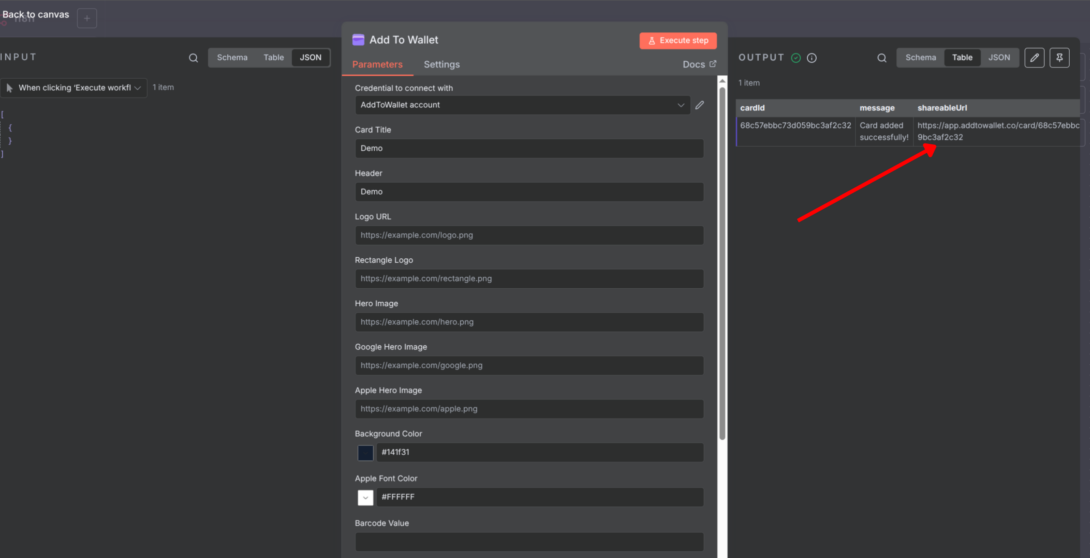The width and height of the screenshot is (1090, 558).
Task: Expand the 'When clicking Execute workflow' dropdown
Action: (74, 88)
